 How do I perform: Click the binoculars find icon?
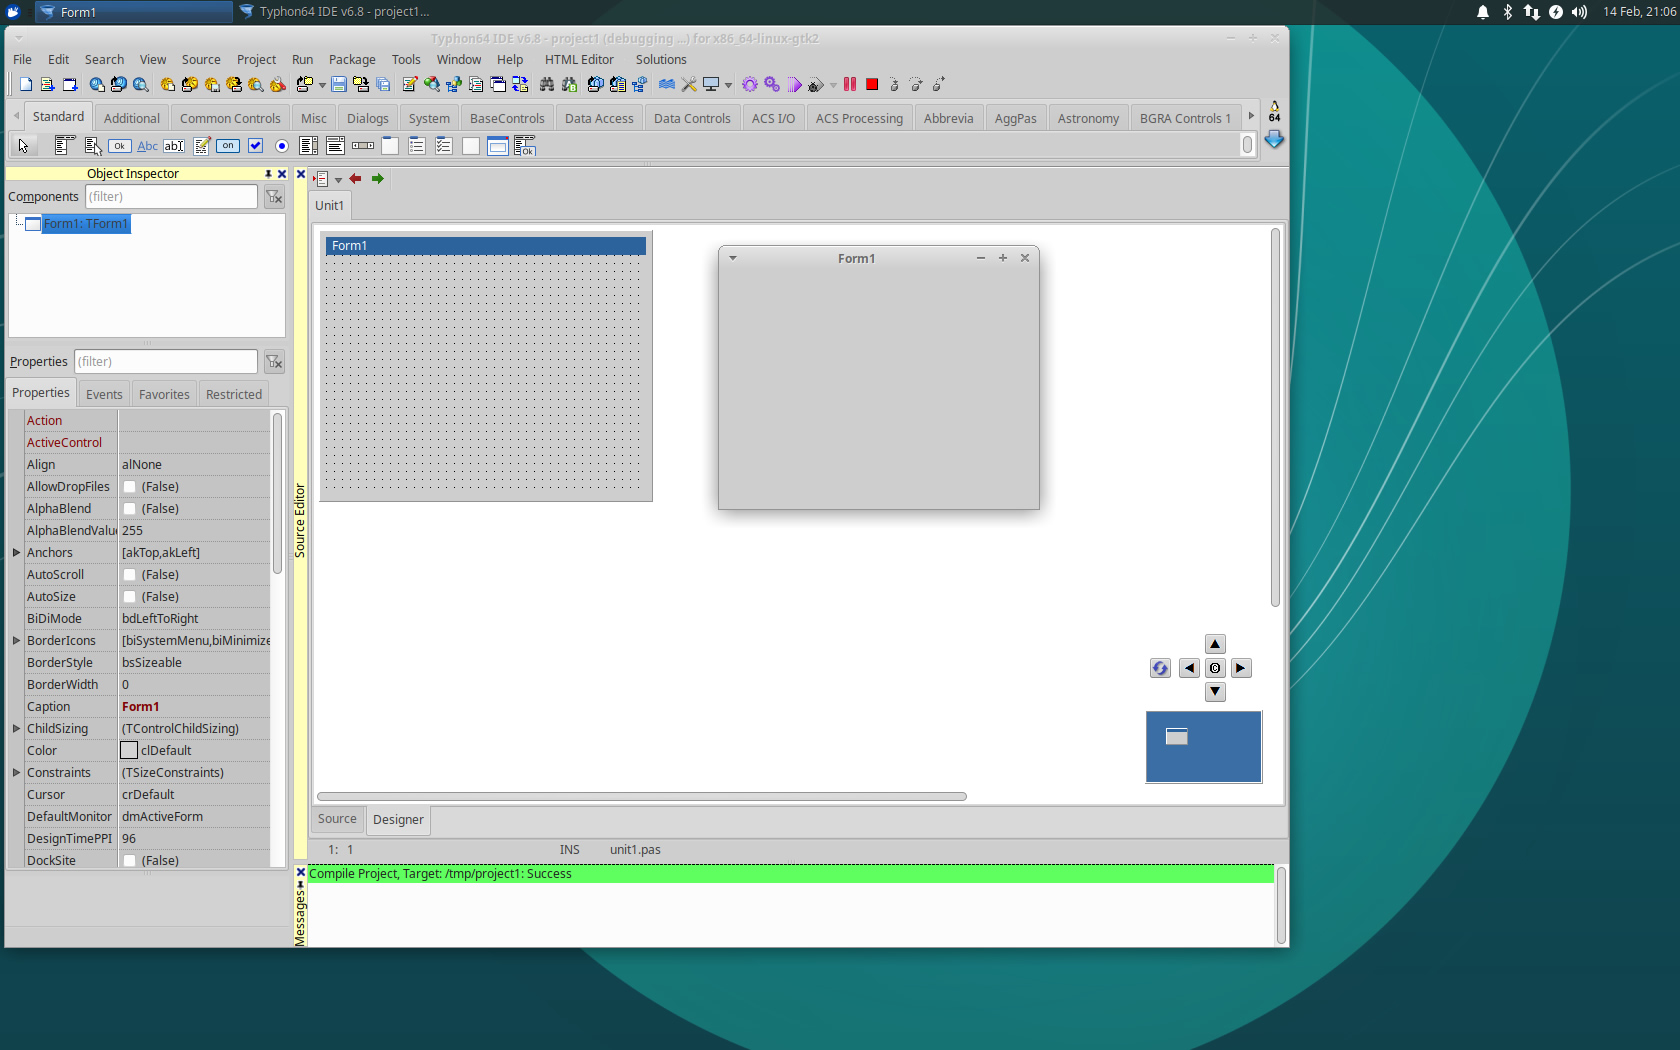(547, 85)
